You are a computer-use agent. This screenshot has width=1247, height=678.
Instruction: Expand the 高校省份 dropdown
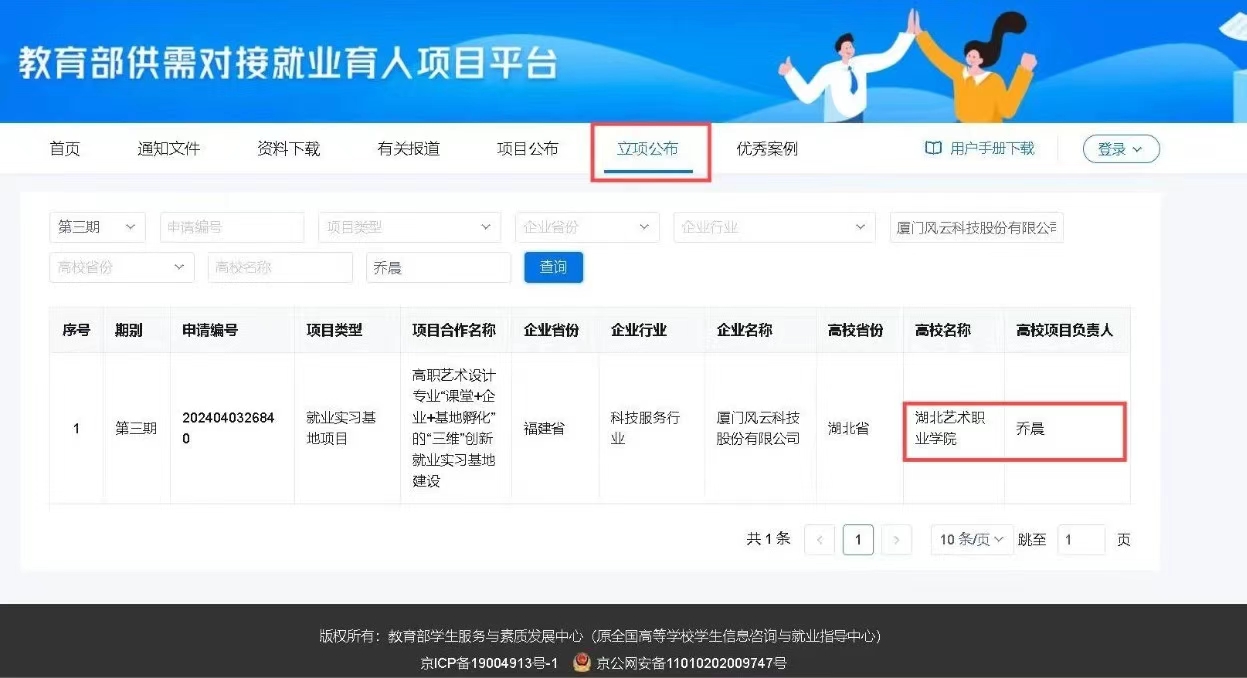pos(121,268)
